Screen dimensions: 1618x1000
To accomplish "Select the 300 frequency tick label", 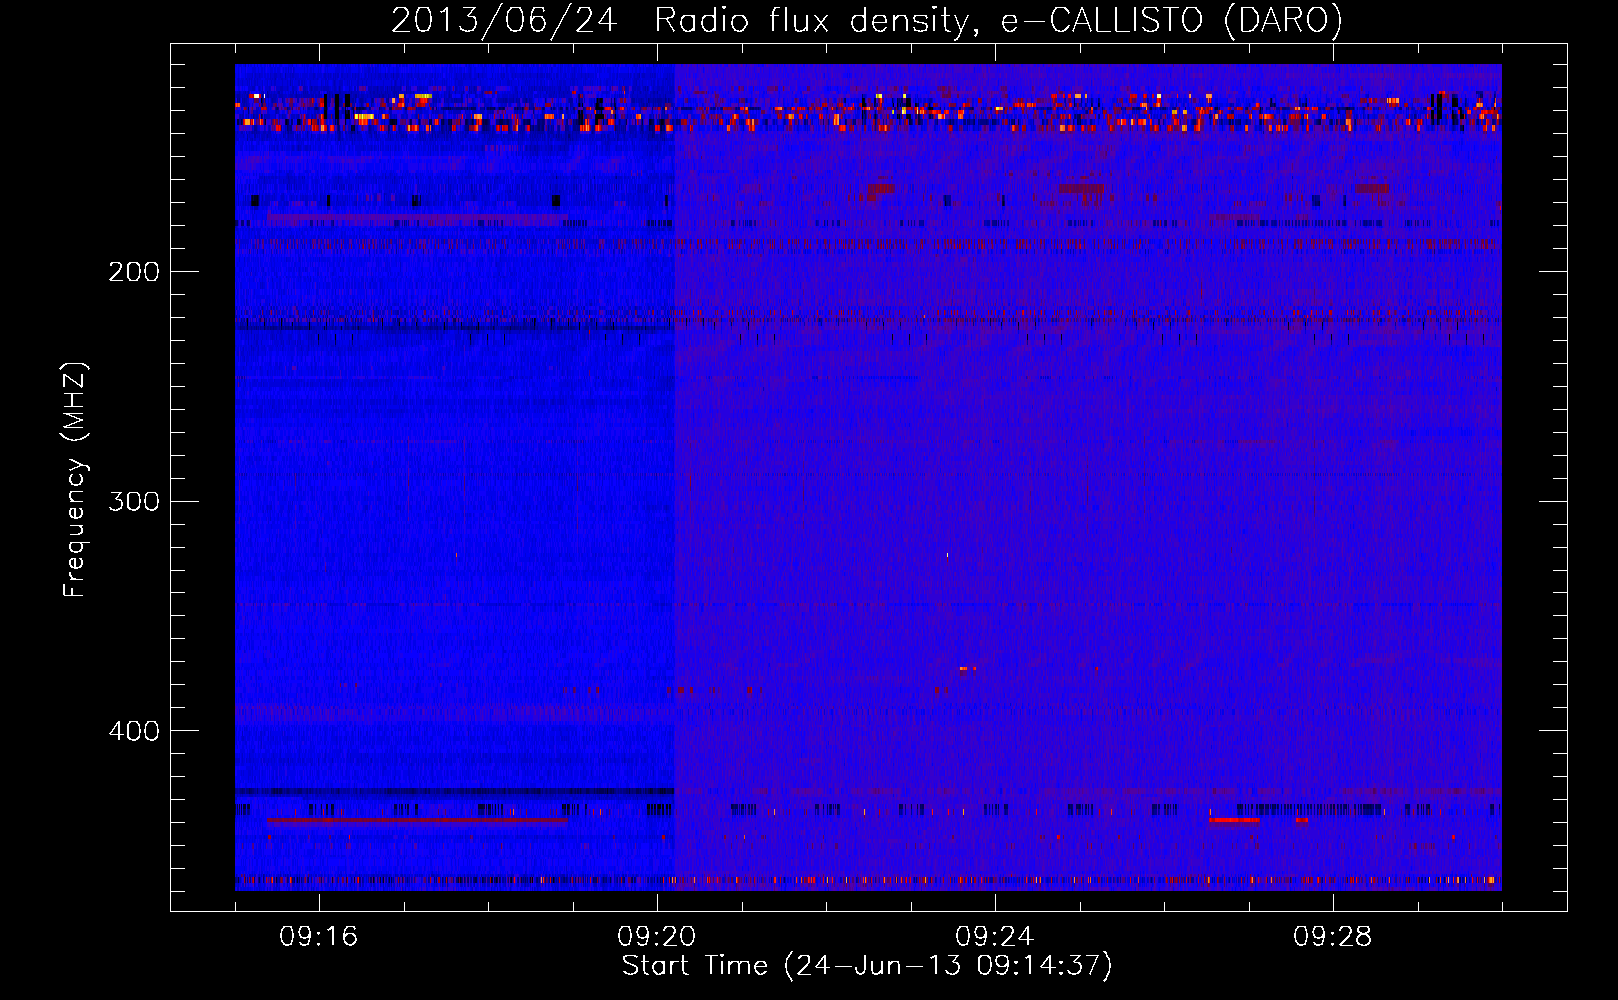I will pyautogui.click(x=134, y=501).
